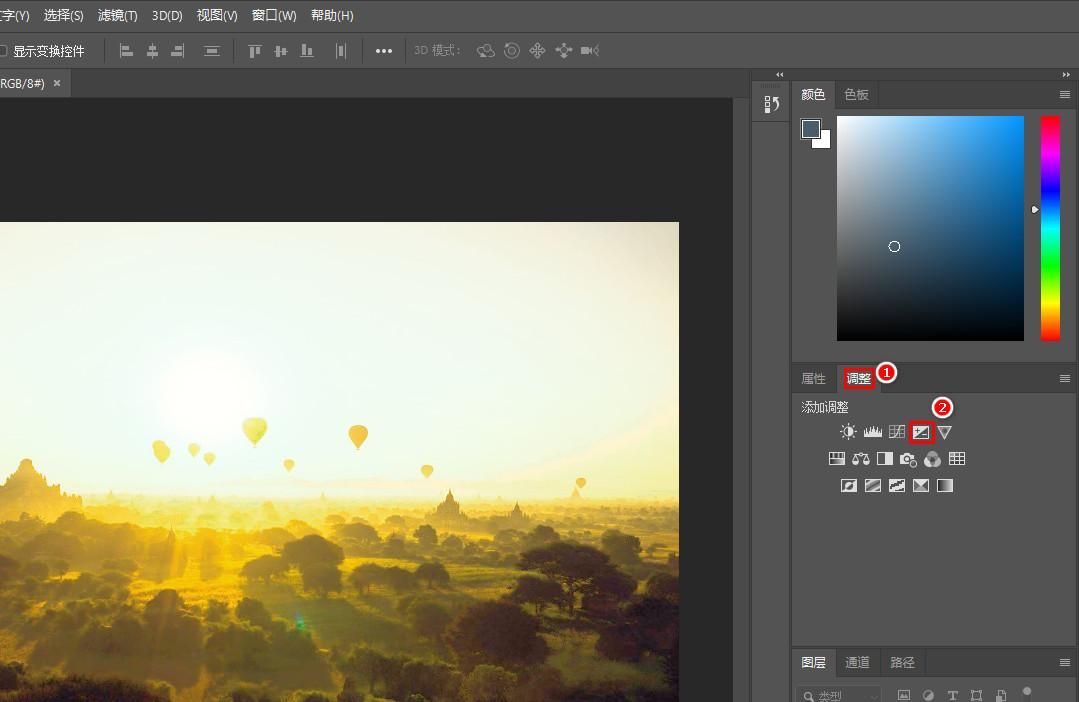Switch to the 通道 tab
Screen dimensions: 1079x702
pos(857,662)
